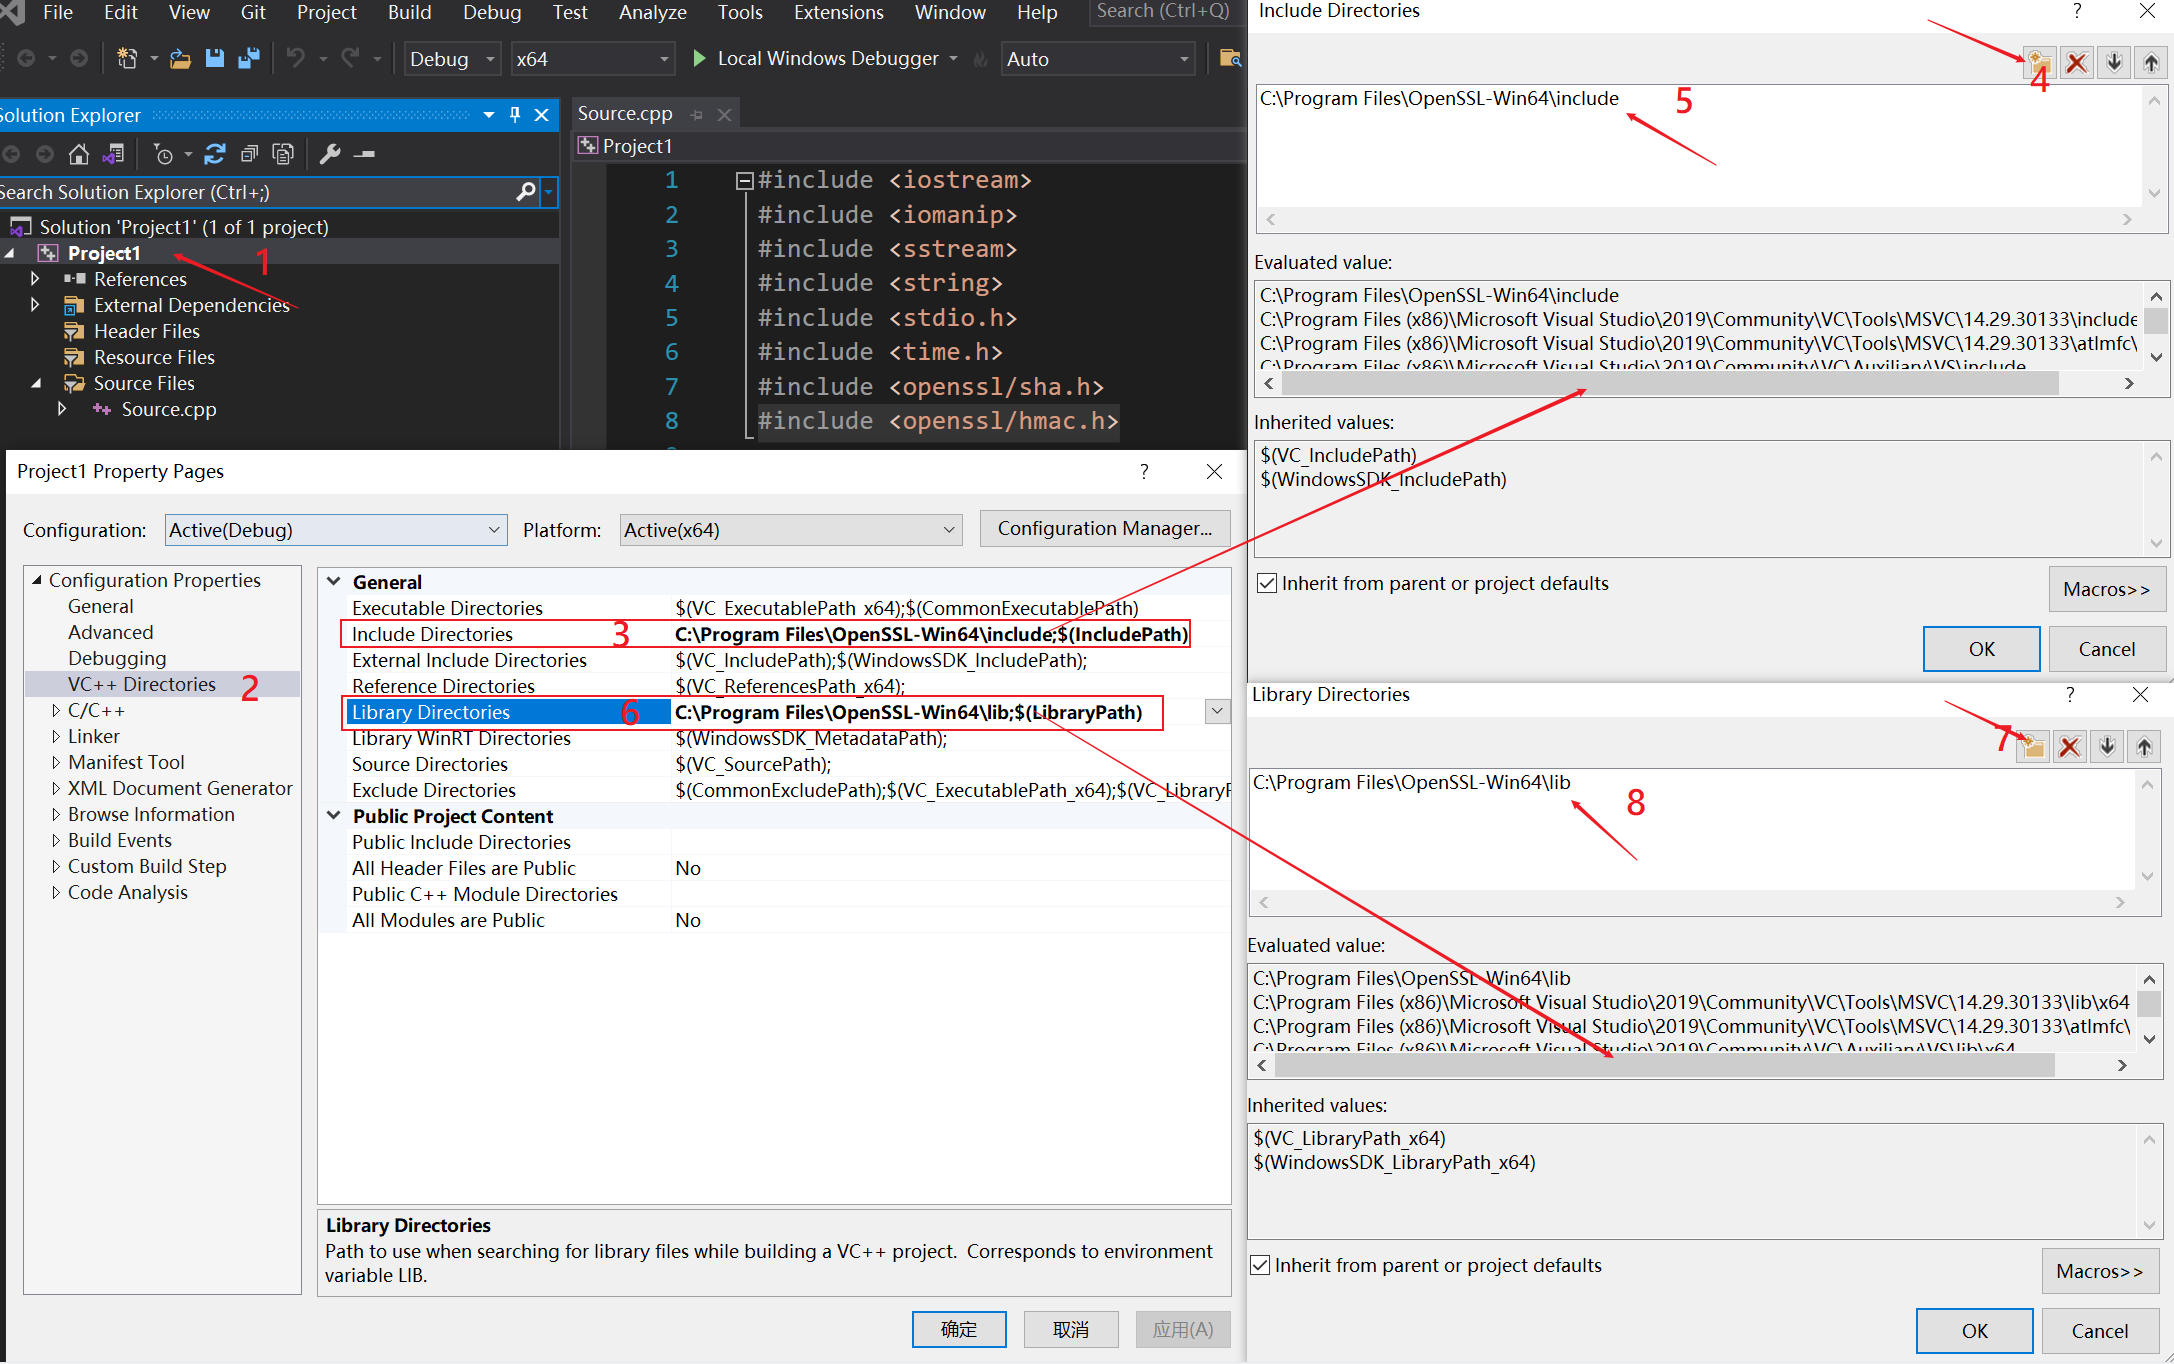Move line up in Include Directories dialog
This screenshot has height=1364, width=2174.
tap(2151, 63)
